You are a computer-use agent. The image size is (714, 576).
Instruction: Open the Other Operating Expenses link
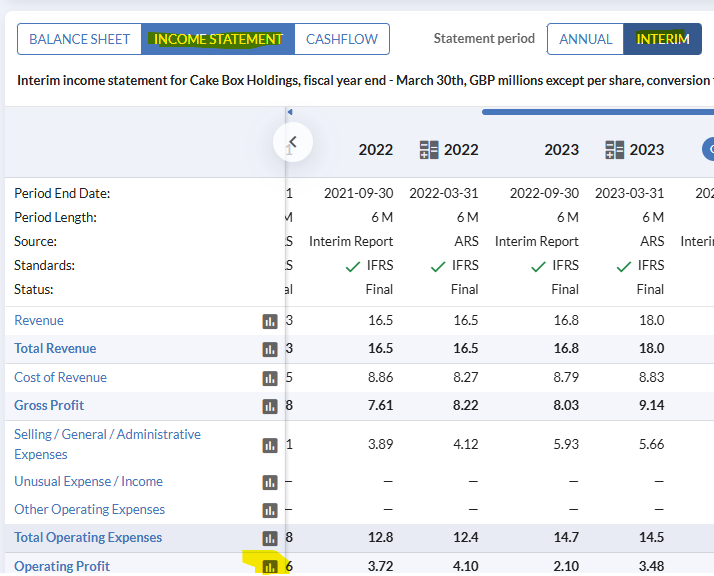(89, 510)
